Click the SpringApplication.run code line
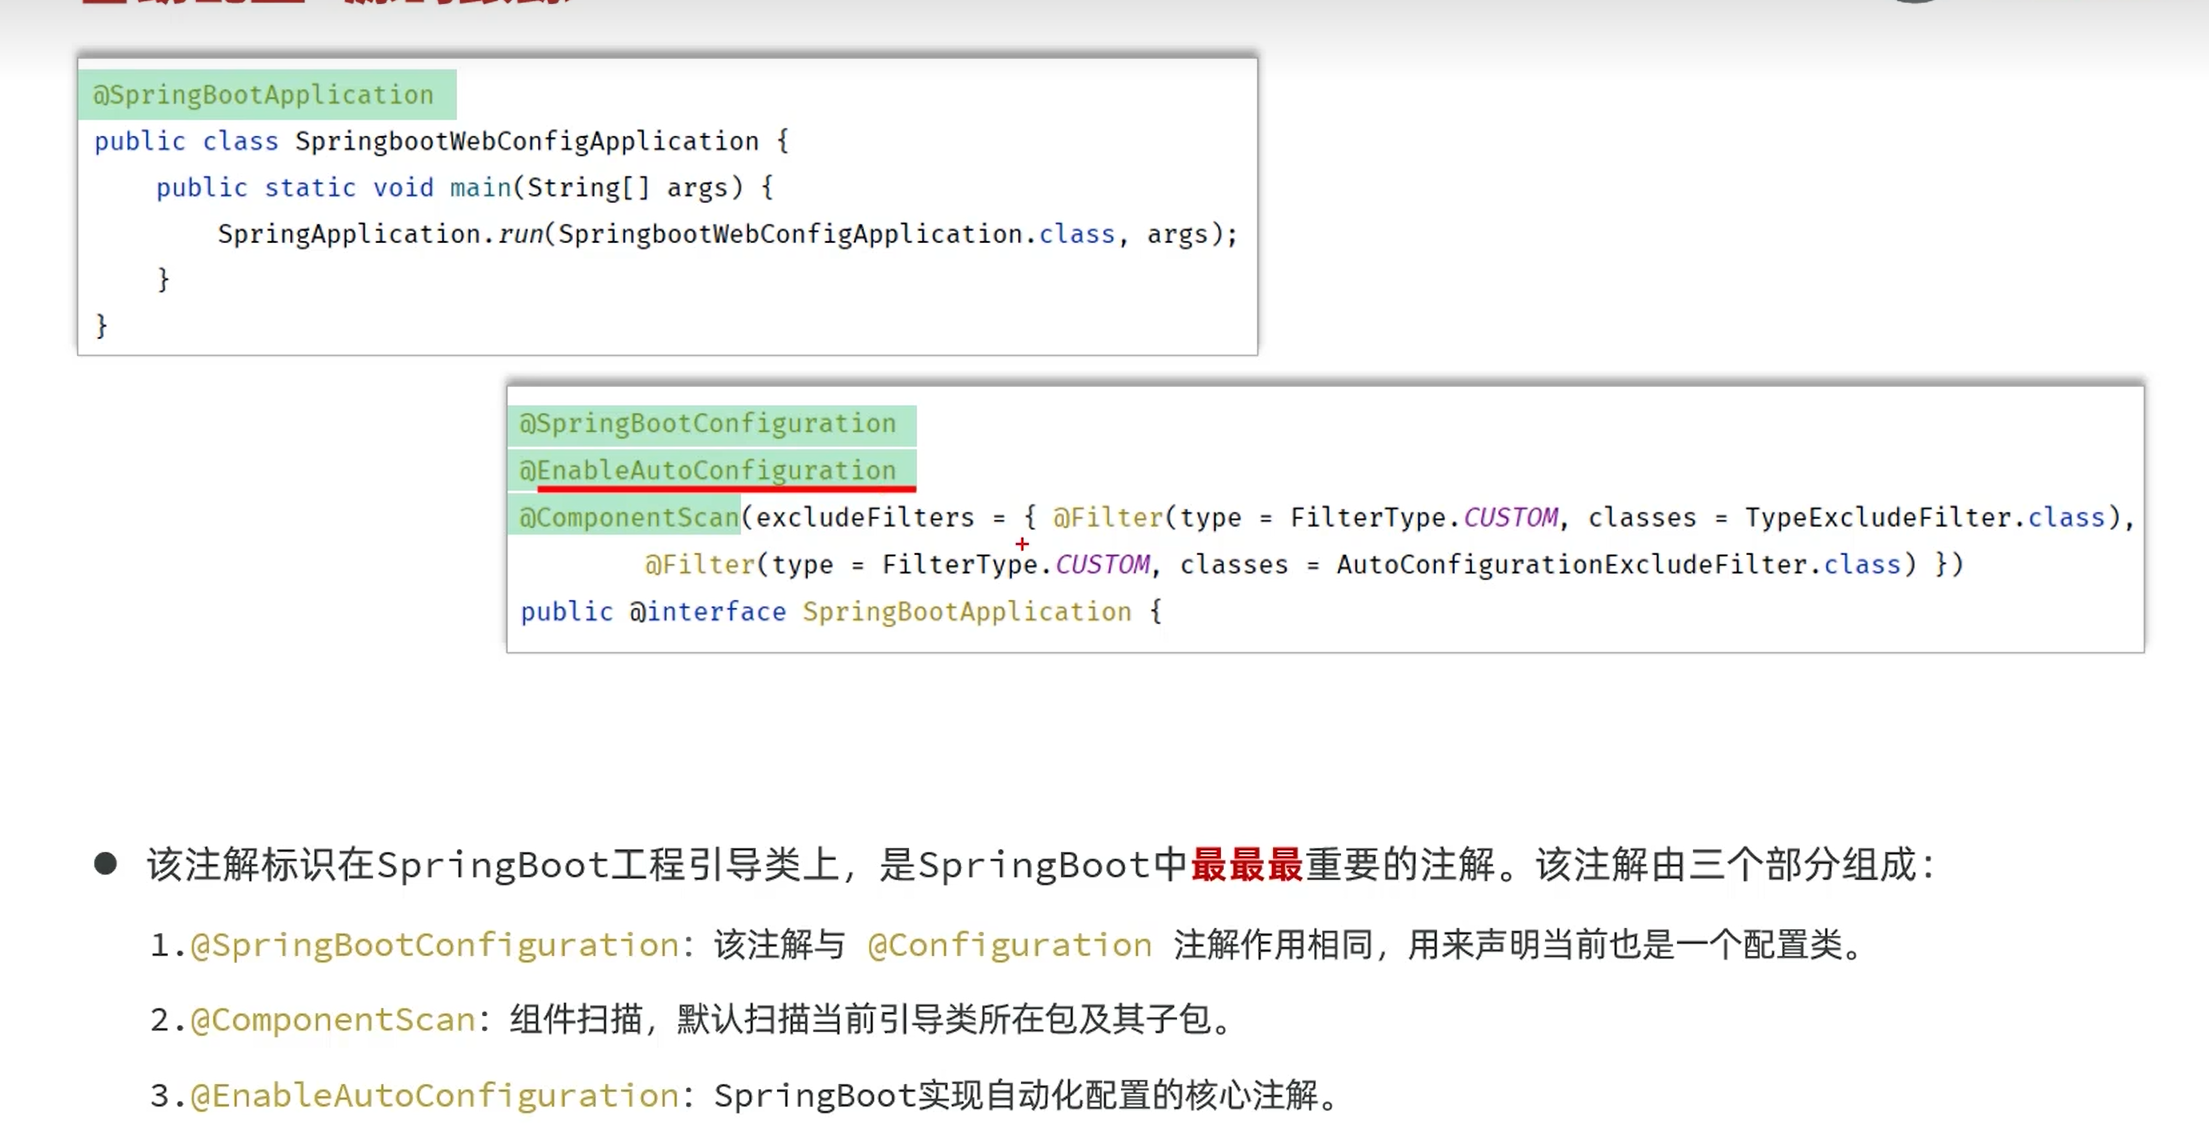 [x=728, y=234]
